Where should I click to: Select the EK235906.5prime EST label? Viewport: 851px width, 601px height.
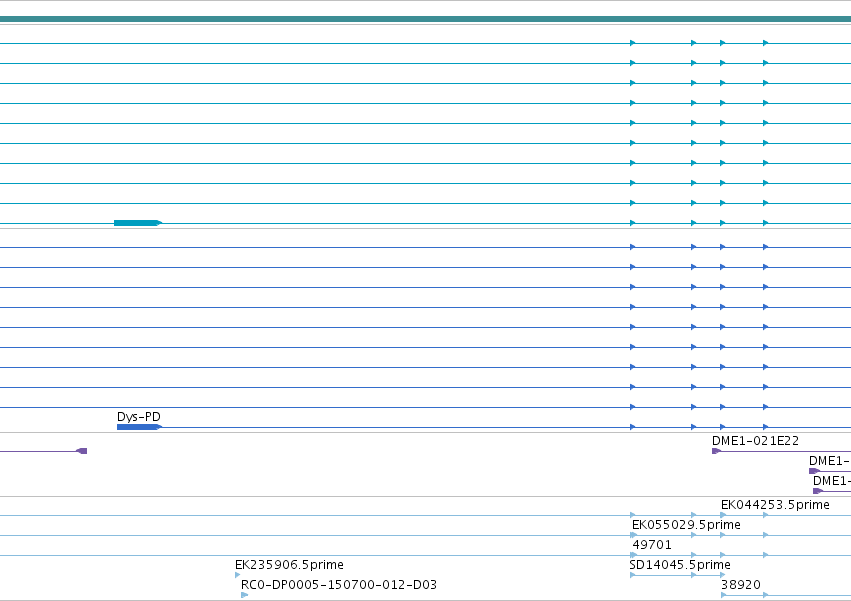[289, 565]
